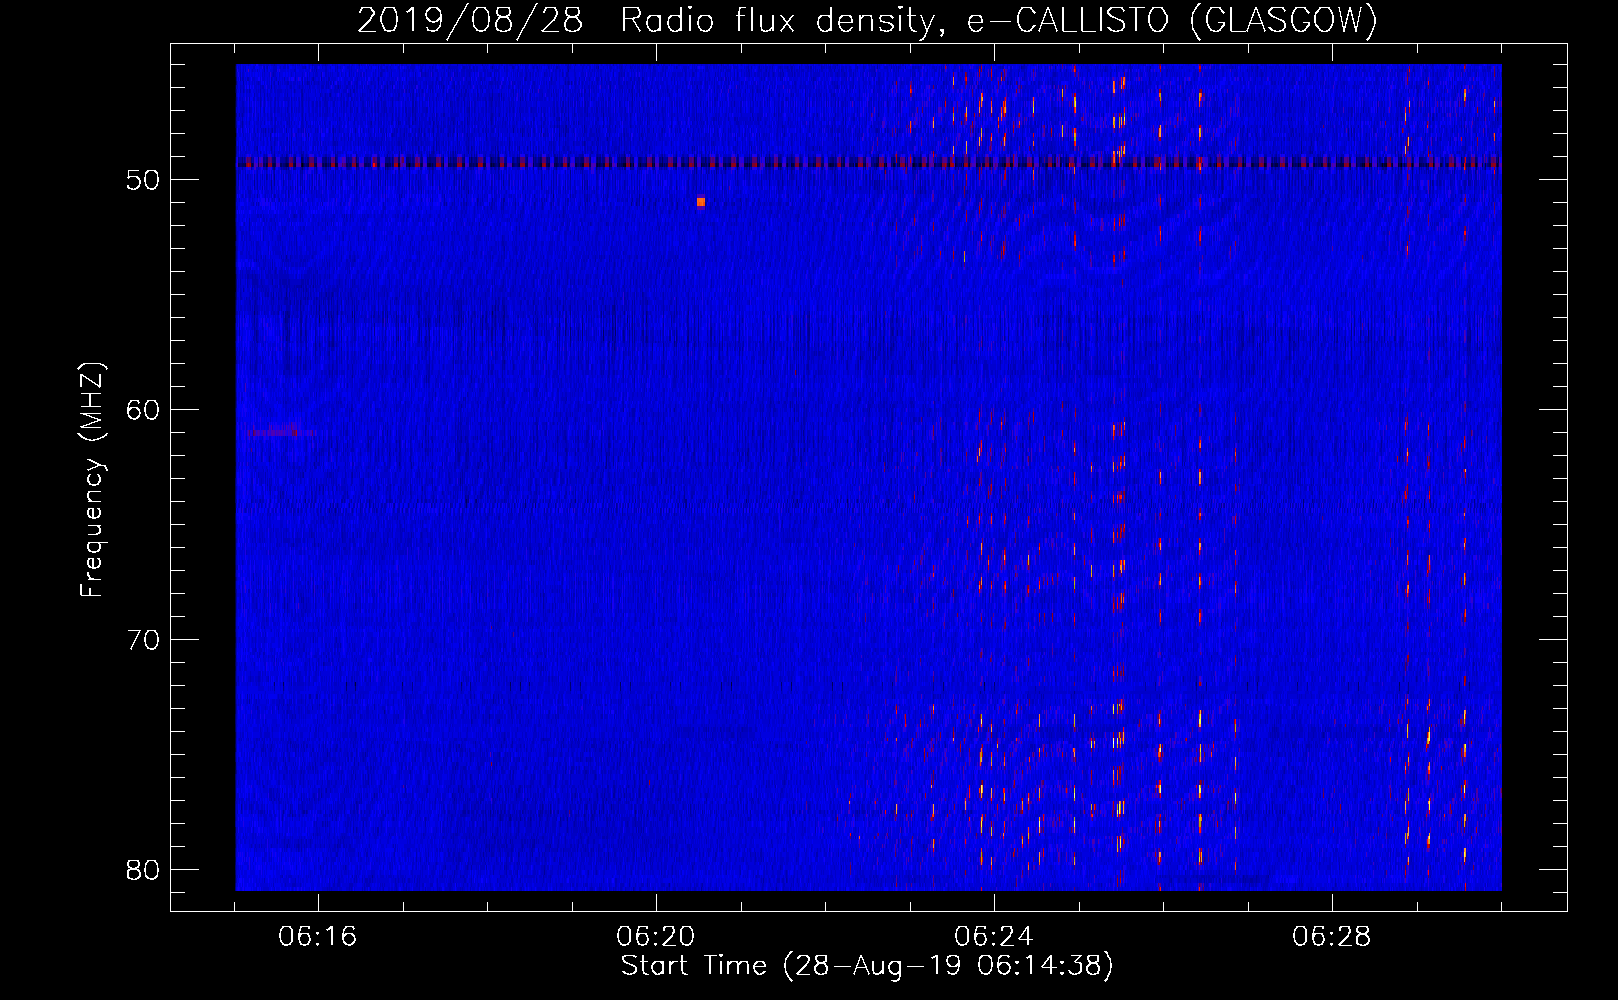This screenshot has width=1618, height=1000.
Task: Click the 70 frequency tick label
Action: click(144, 640)
